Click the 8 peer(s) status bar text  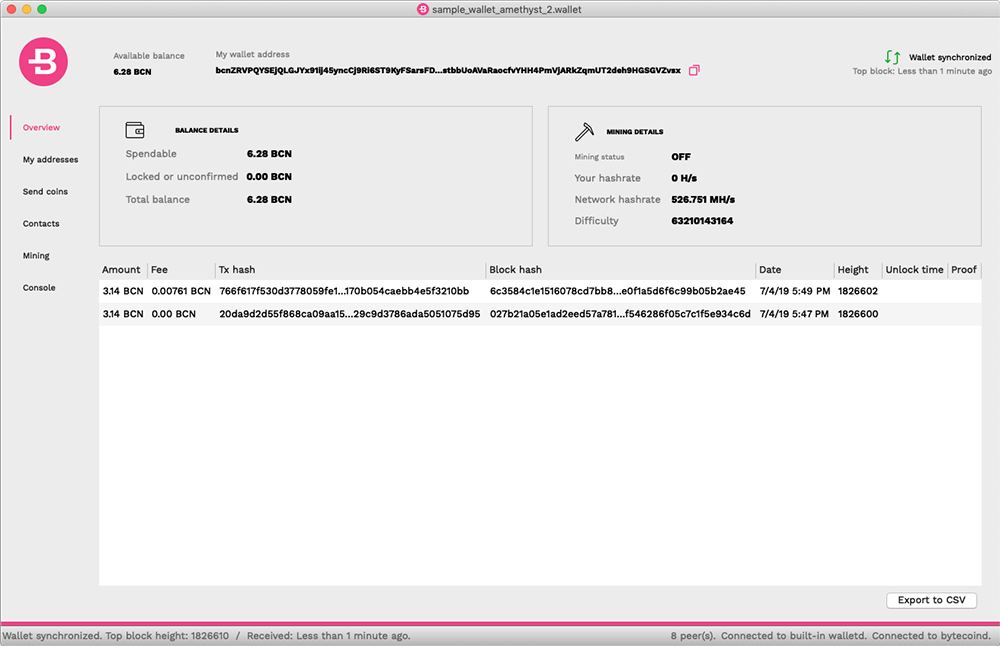693,636
